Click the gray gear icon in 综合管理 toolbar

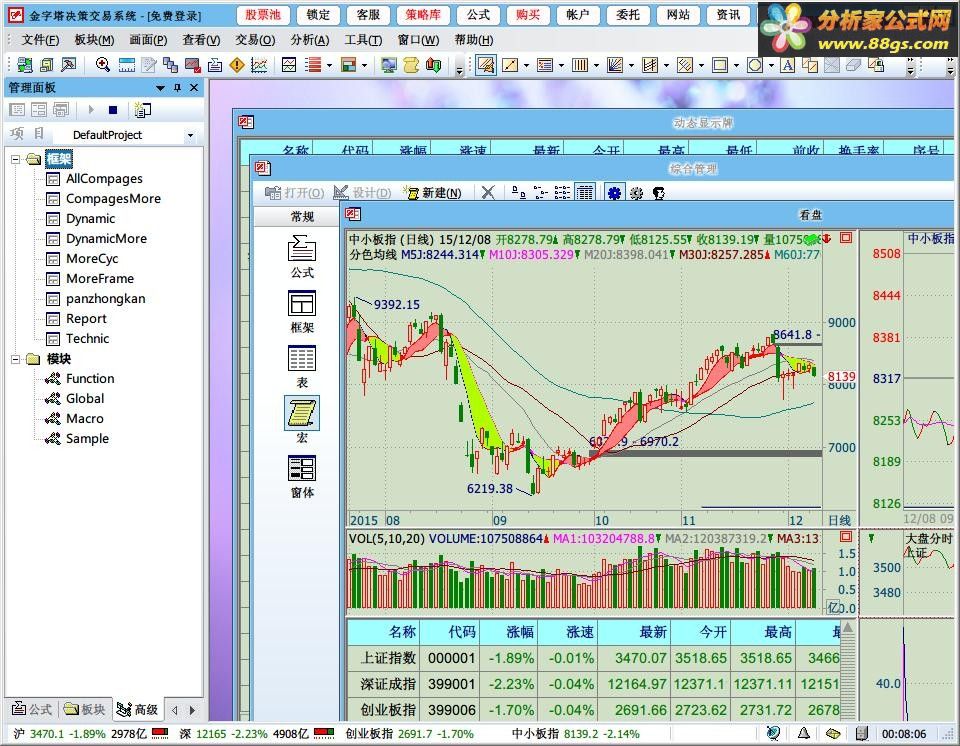pyautogui.click(x=636, y=193)
